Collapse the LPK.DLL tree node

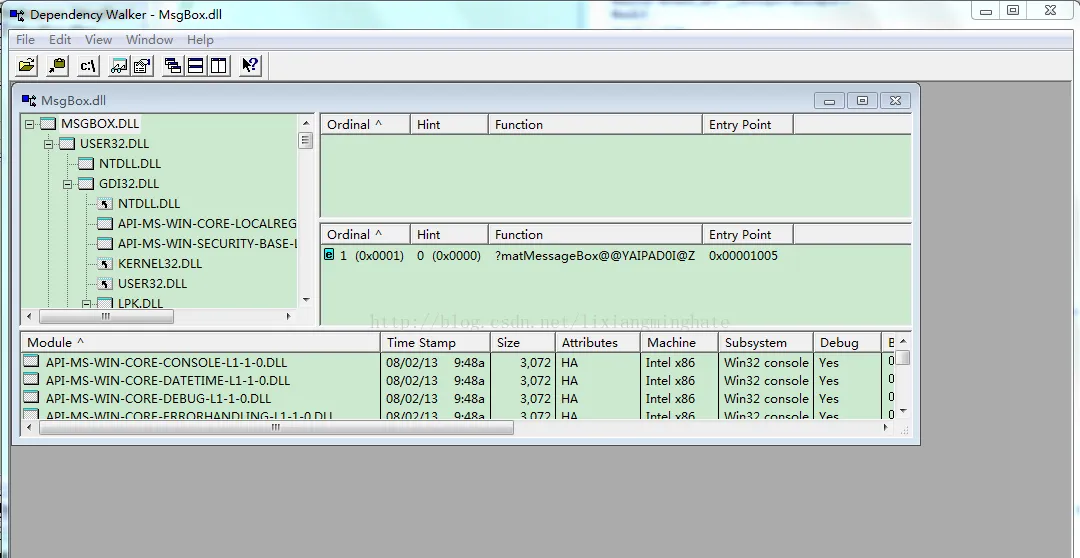87,304
